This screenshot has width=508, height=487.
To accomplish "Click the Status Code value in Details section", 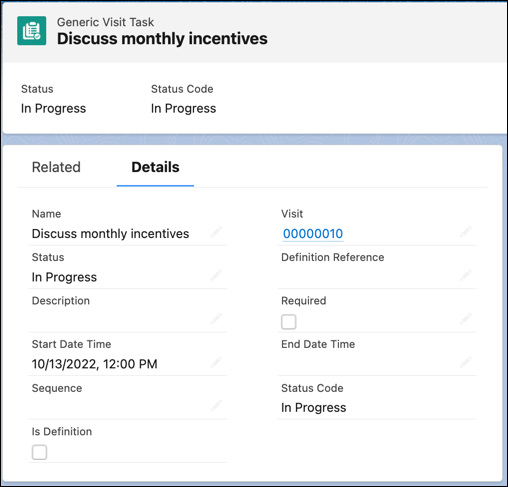I will pyautogui.click(x=314, y=408).
